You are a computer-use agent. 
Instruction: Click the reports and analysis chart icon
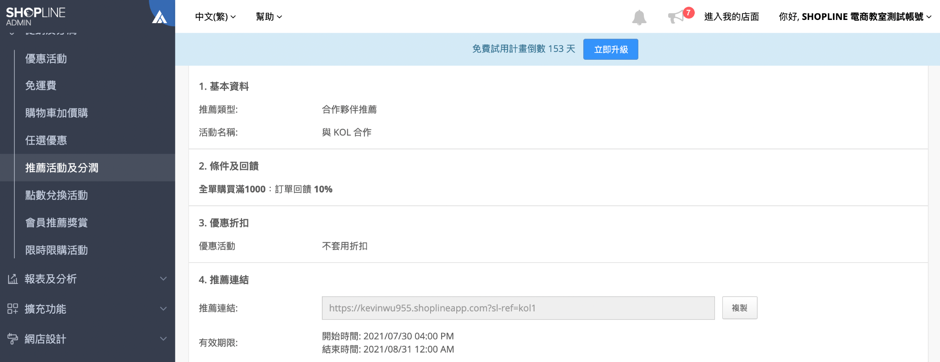click(12, 279)
